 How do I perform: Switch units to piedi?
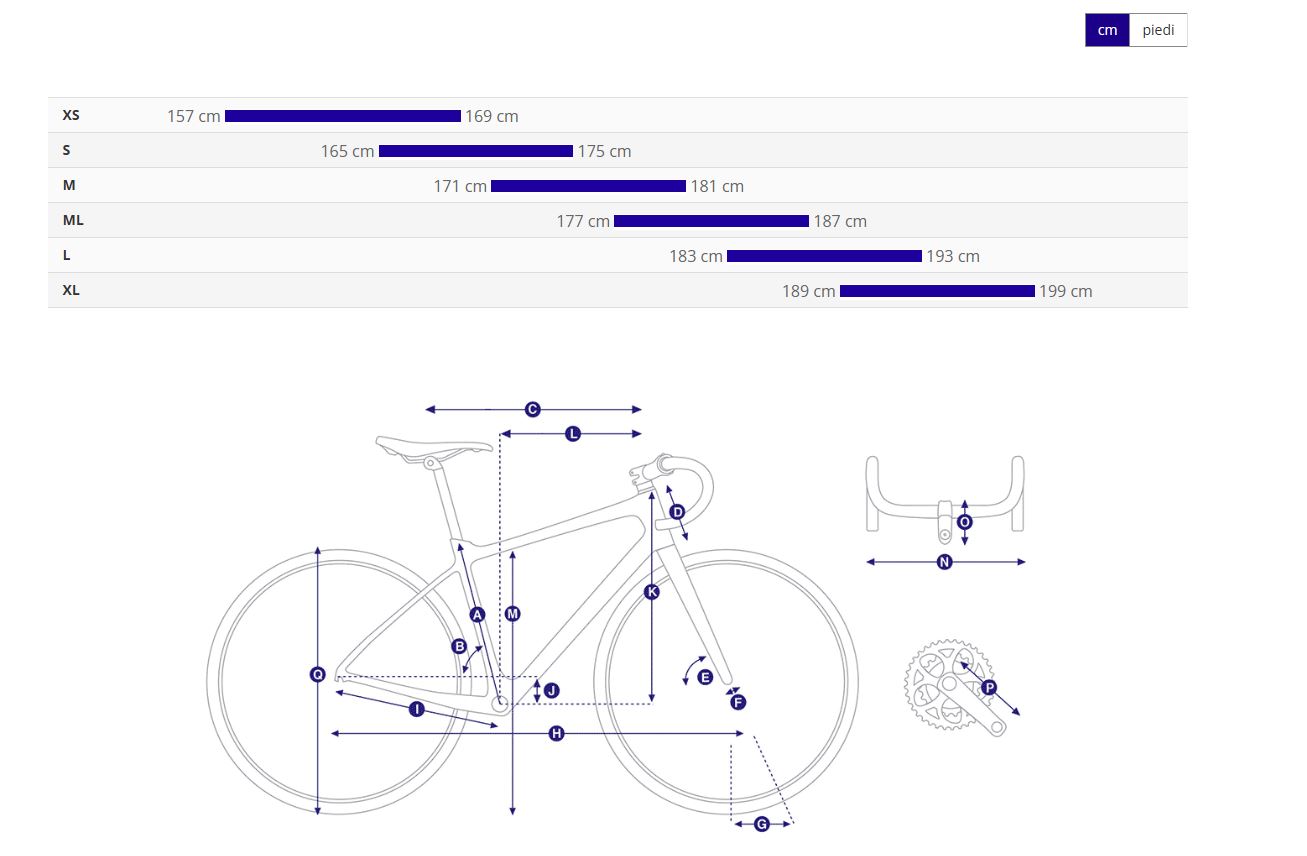click(1158, 30)
